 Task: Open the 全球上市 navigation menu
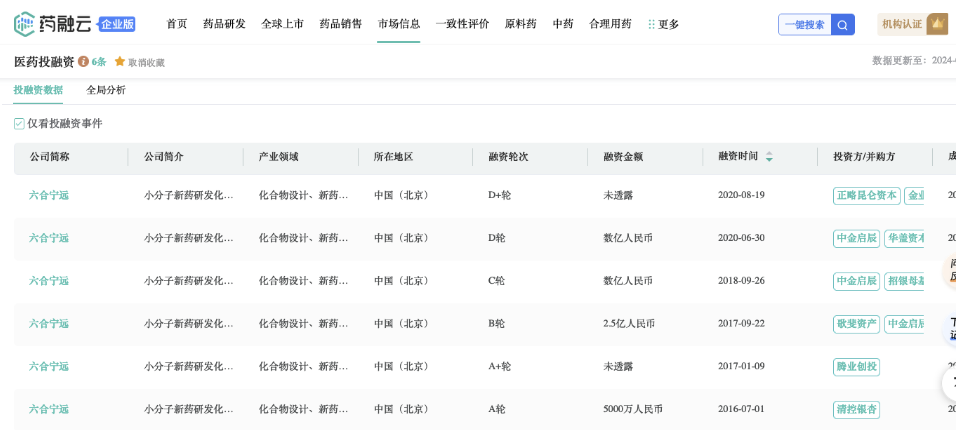pyautogui.click(x=282, y=24)
